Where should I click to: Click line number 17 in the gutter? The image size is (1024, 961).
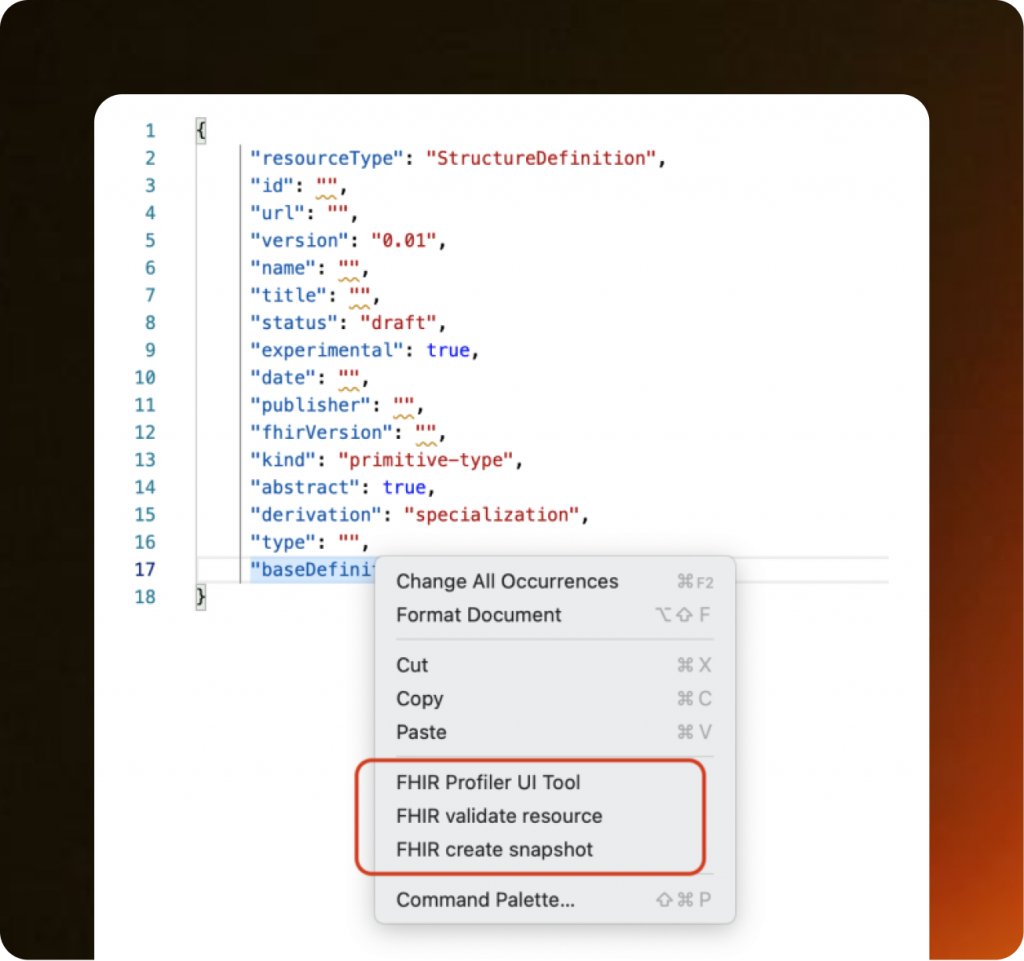click(145, 569)
